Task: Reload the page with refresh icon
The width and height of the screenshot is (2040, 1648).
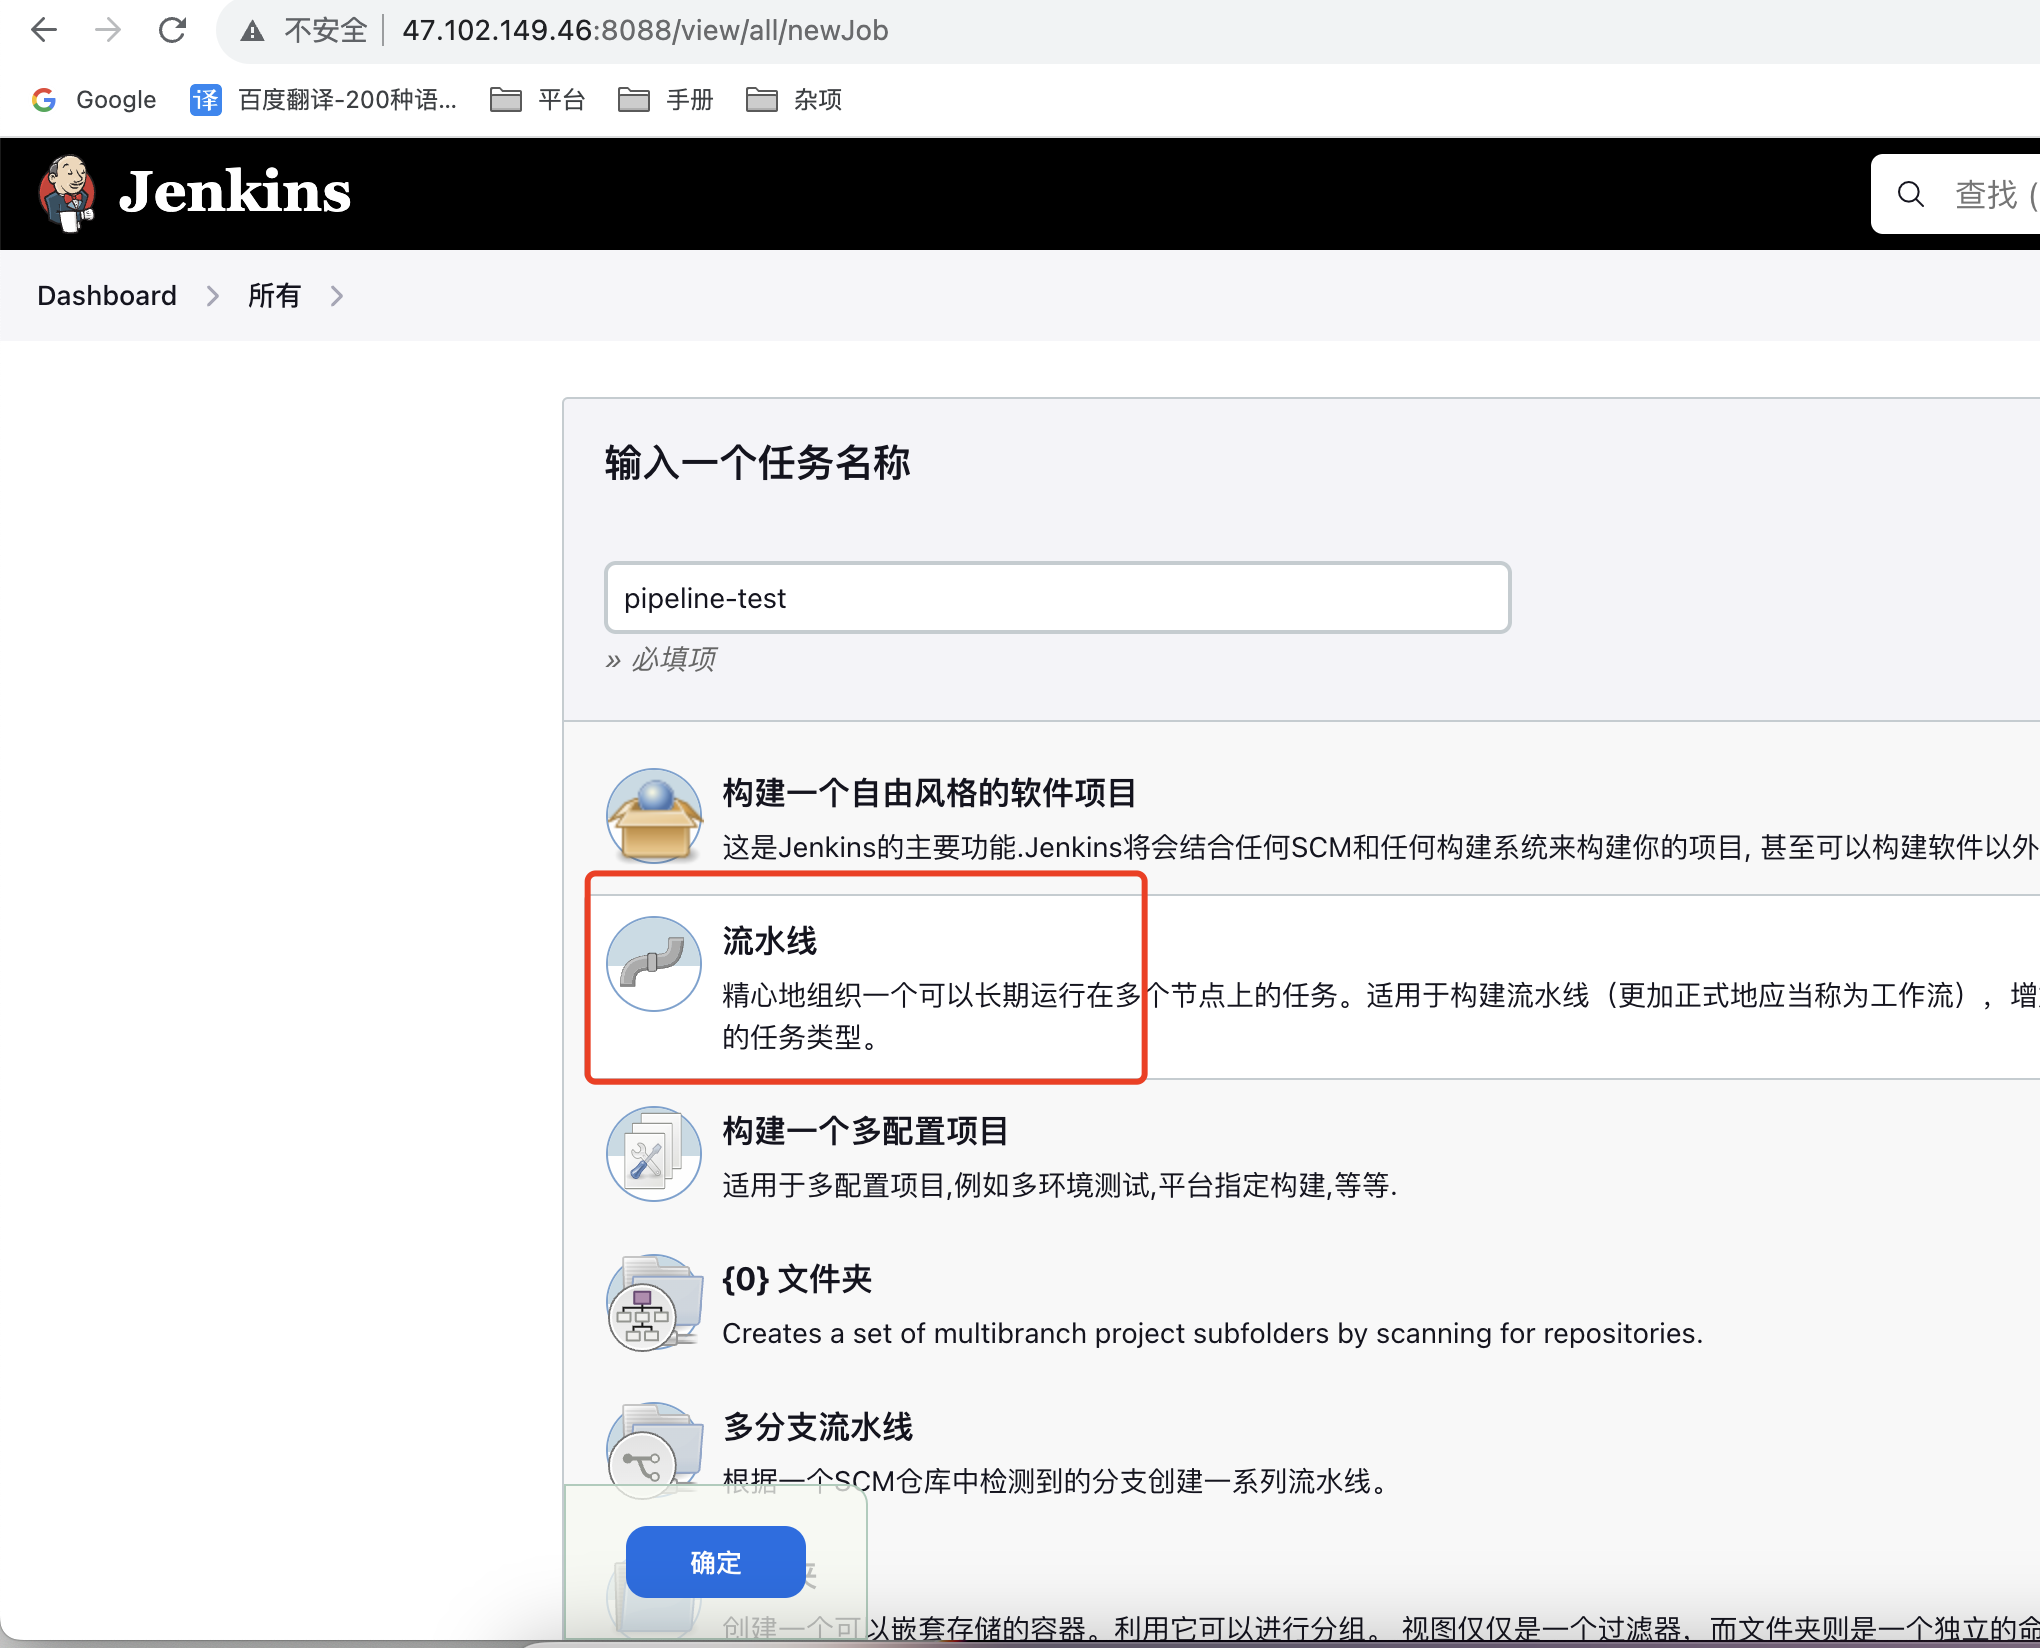Action: (172, 30)
